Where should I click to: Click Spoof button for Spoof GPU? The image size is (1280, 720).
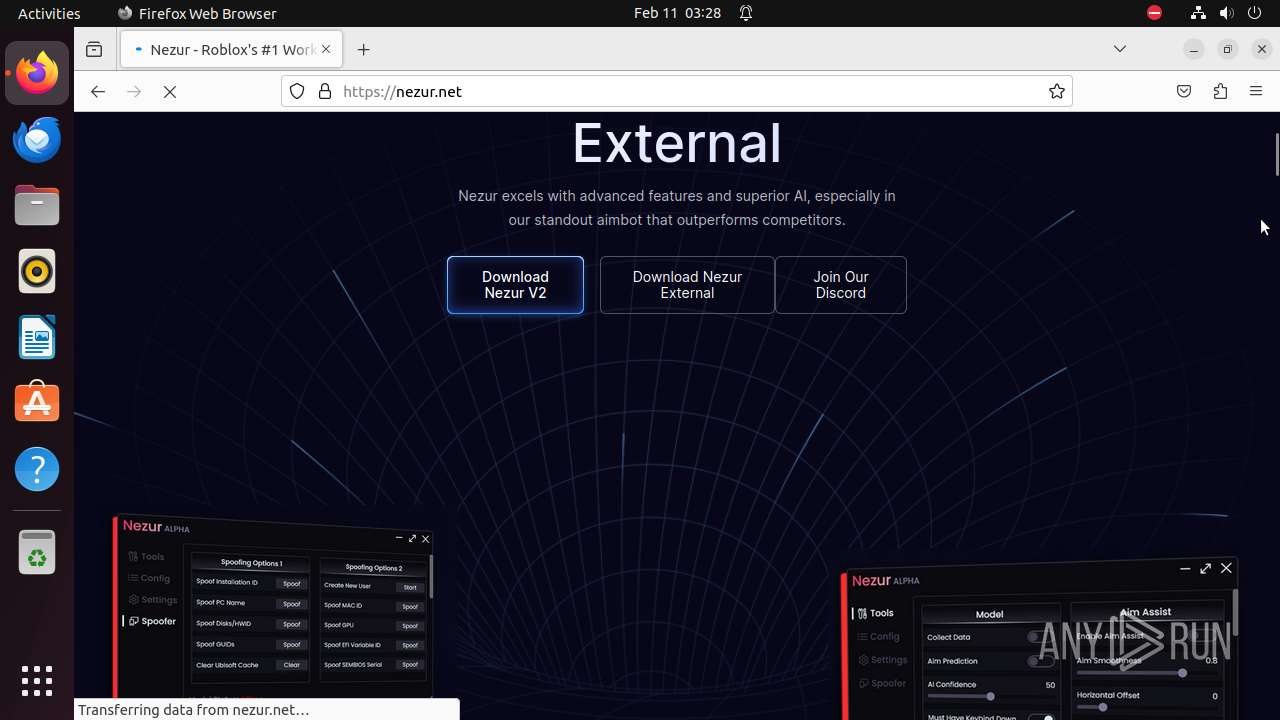pyautogui.click(x=410, y=626)
